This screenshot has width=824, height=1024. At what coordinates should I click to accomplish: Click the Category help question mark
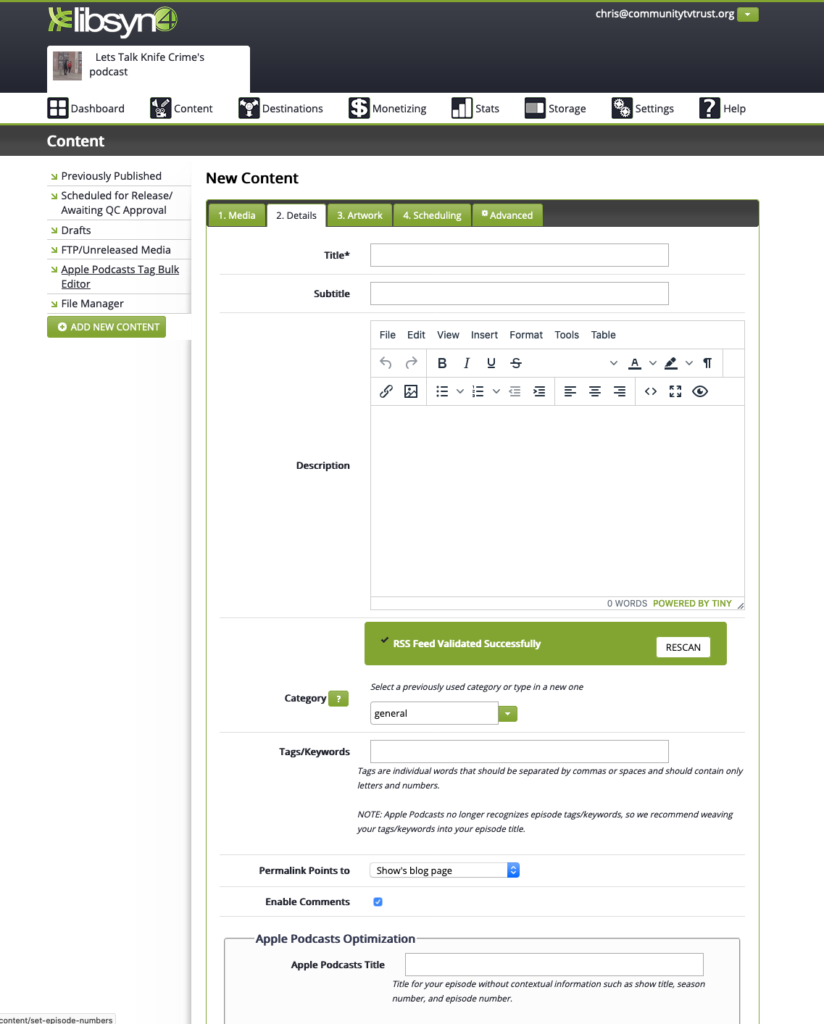338,699
